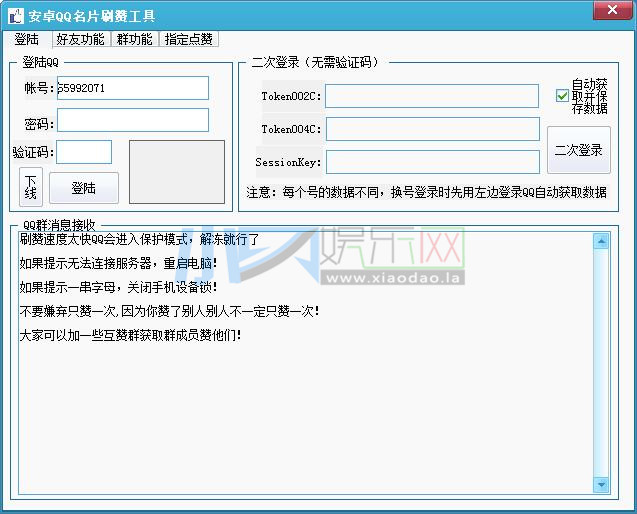Click the 二次登录 button
This screenshot has width=637, height=514.
tap(578, 150)
